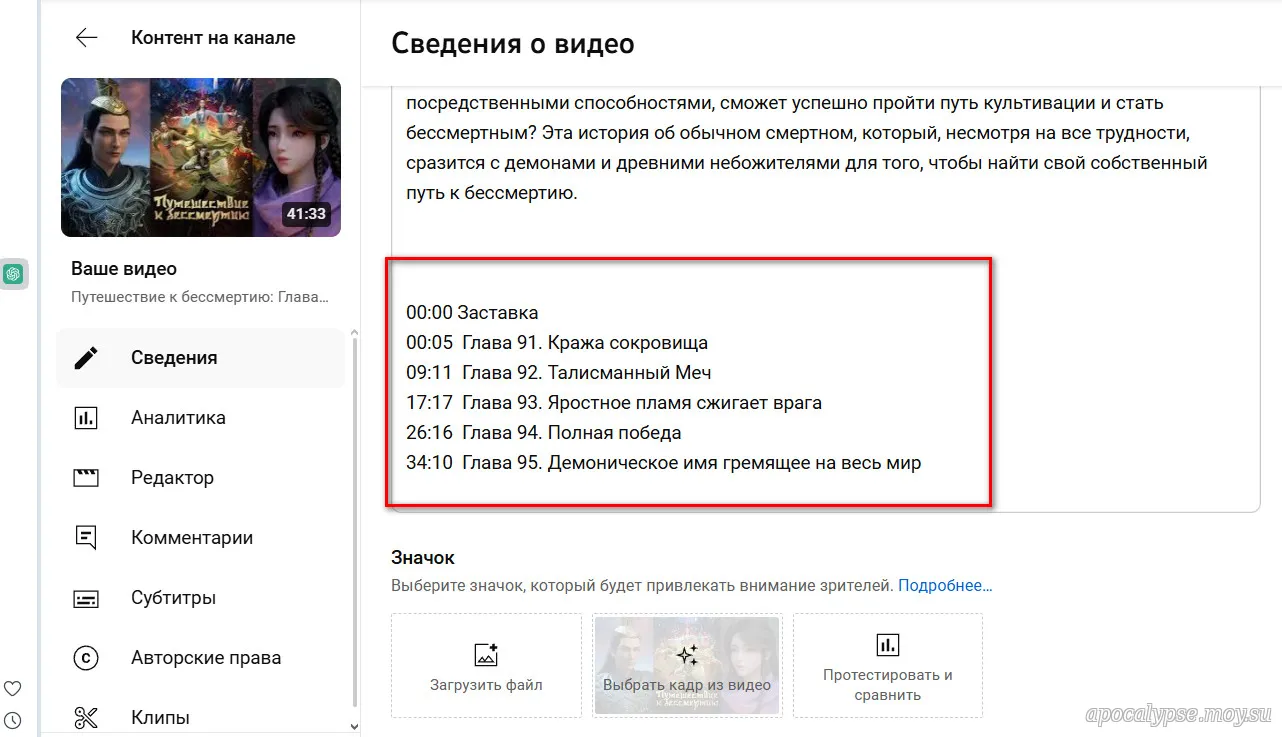Viewport: 1282px width, 737px height.
Task: Open the Комментарии speech bubble icon
Action: coord(86,538)
